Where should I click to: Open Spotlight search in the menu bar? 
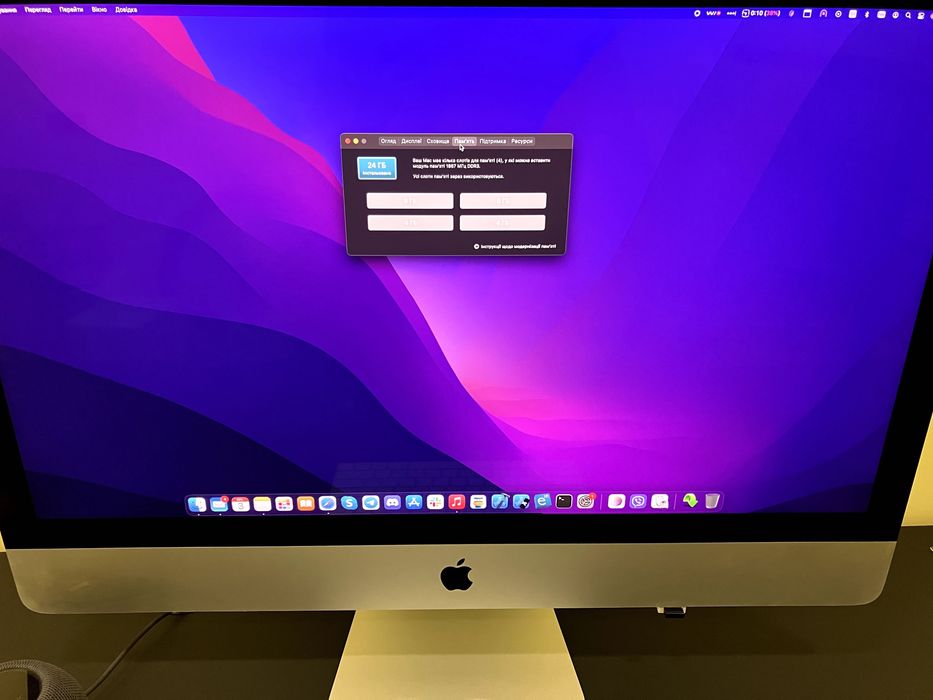908,15
